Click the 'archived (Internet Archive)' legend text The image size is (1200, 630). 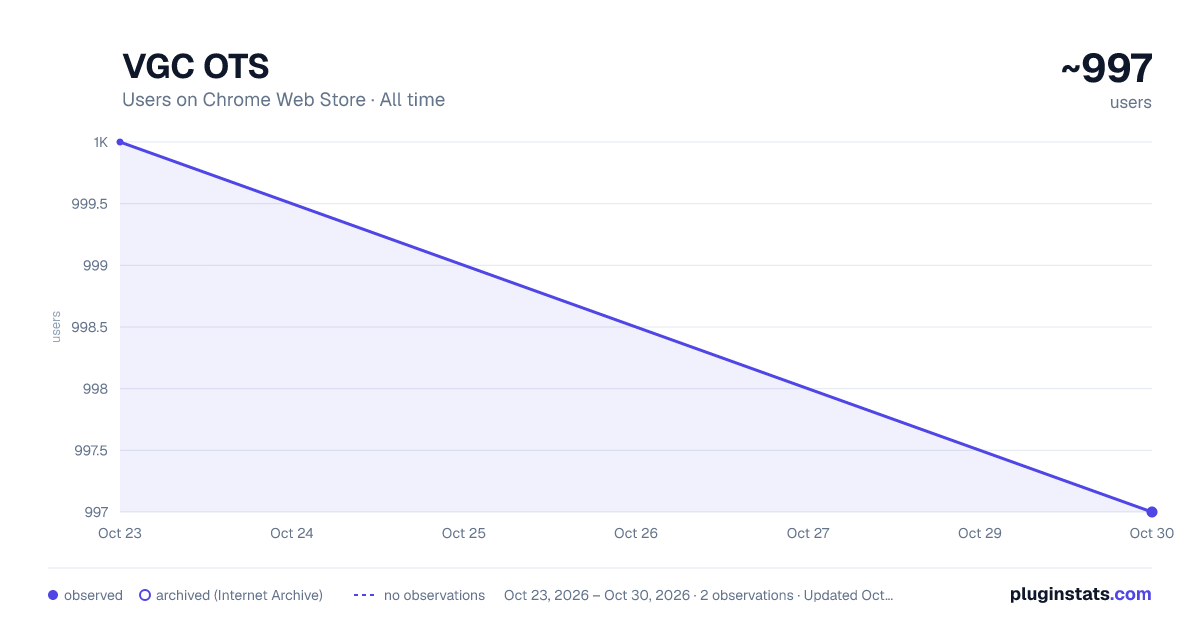(239, 595)
